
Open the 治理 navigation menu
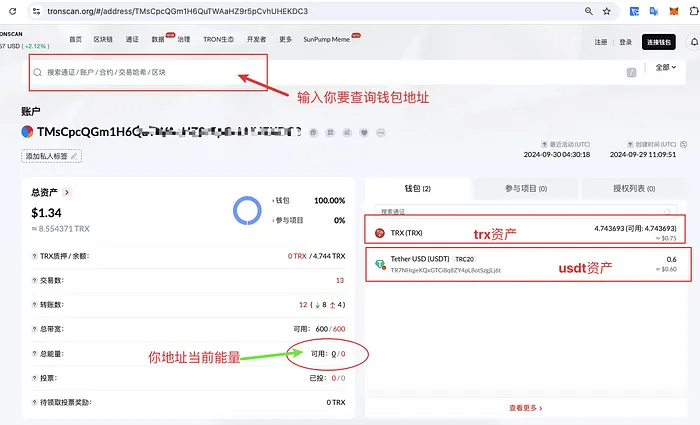tap(184, 39)
